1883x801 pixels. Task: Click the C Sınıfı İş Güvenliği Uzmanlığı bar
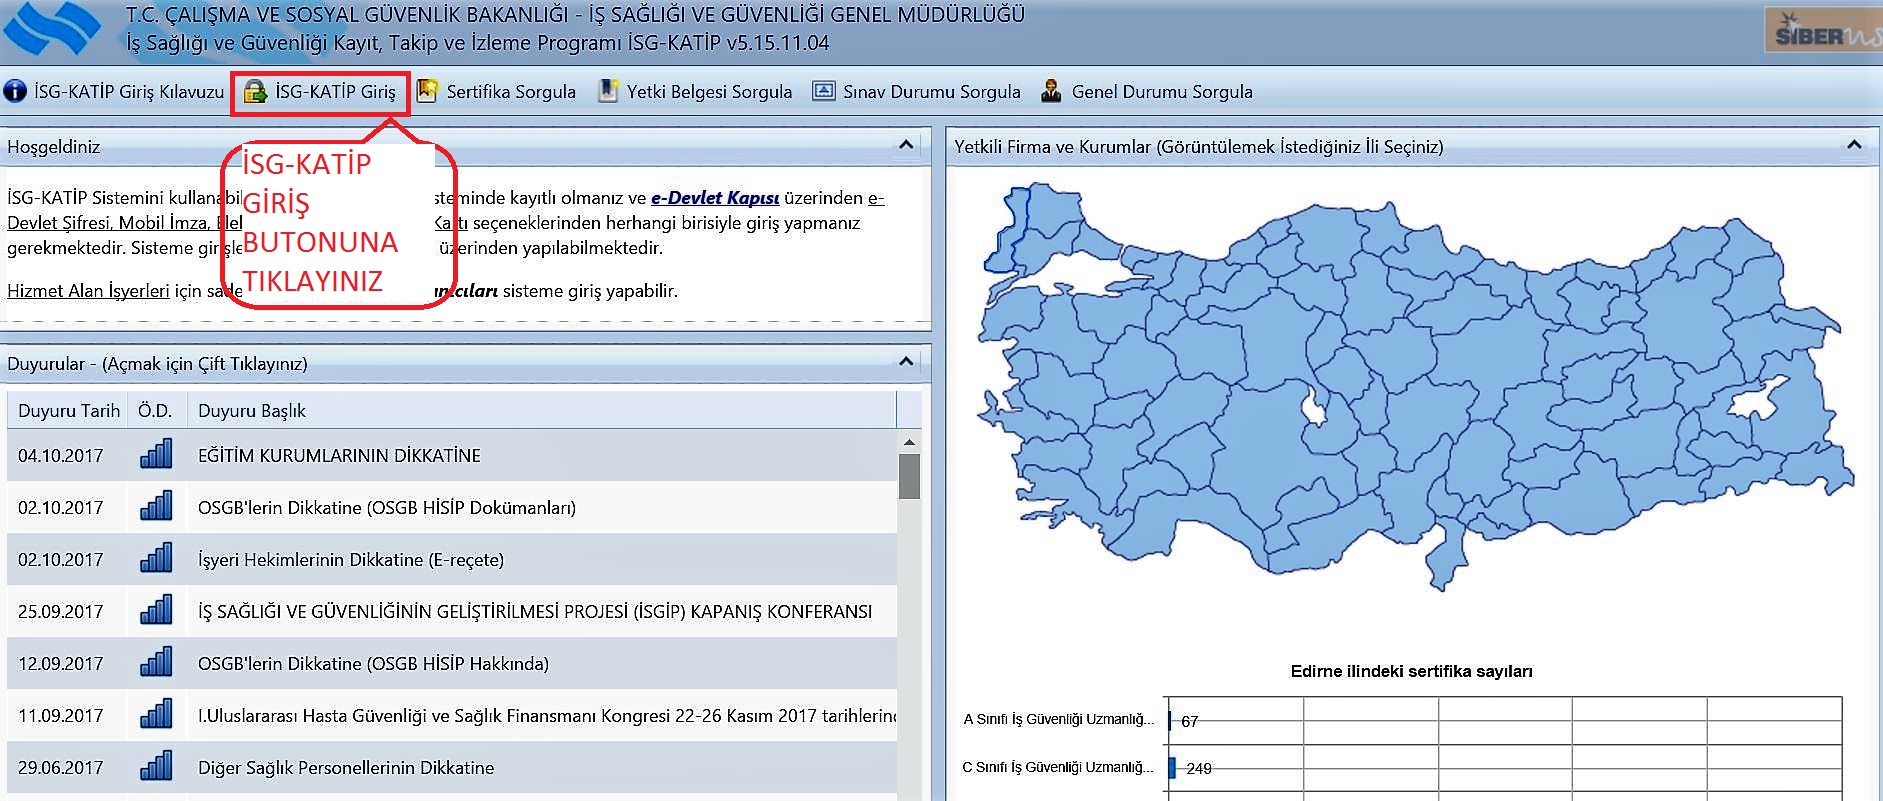[x=1171, y=768]
